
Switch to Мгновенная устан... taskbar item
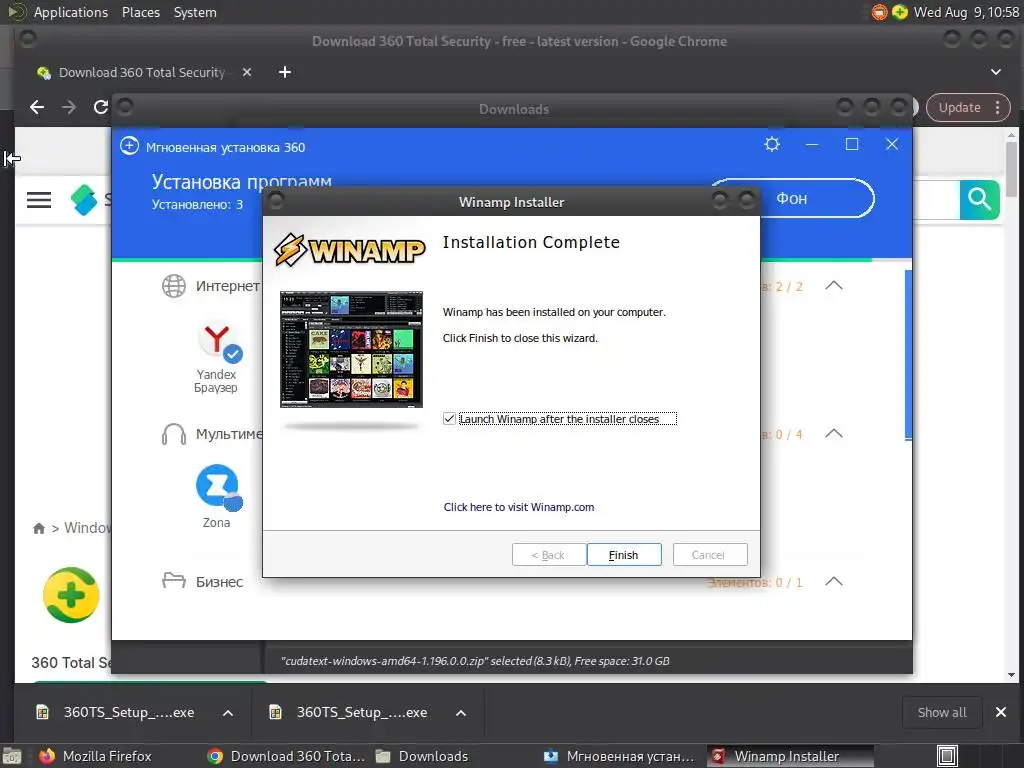tap(620, 756)
